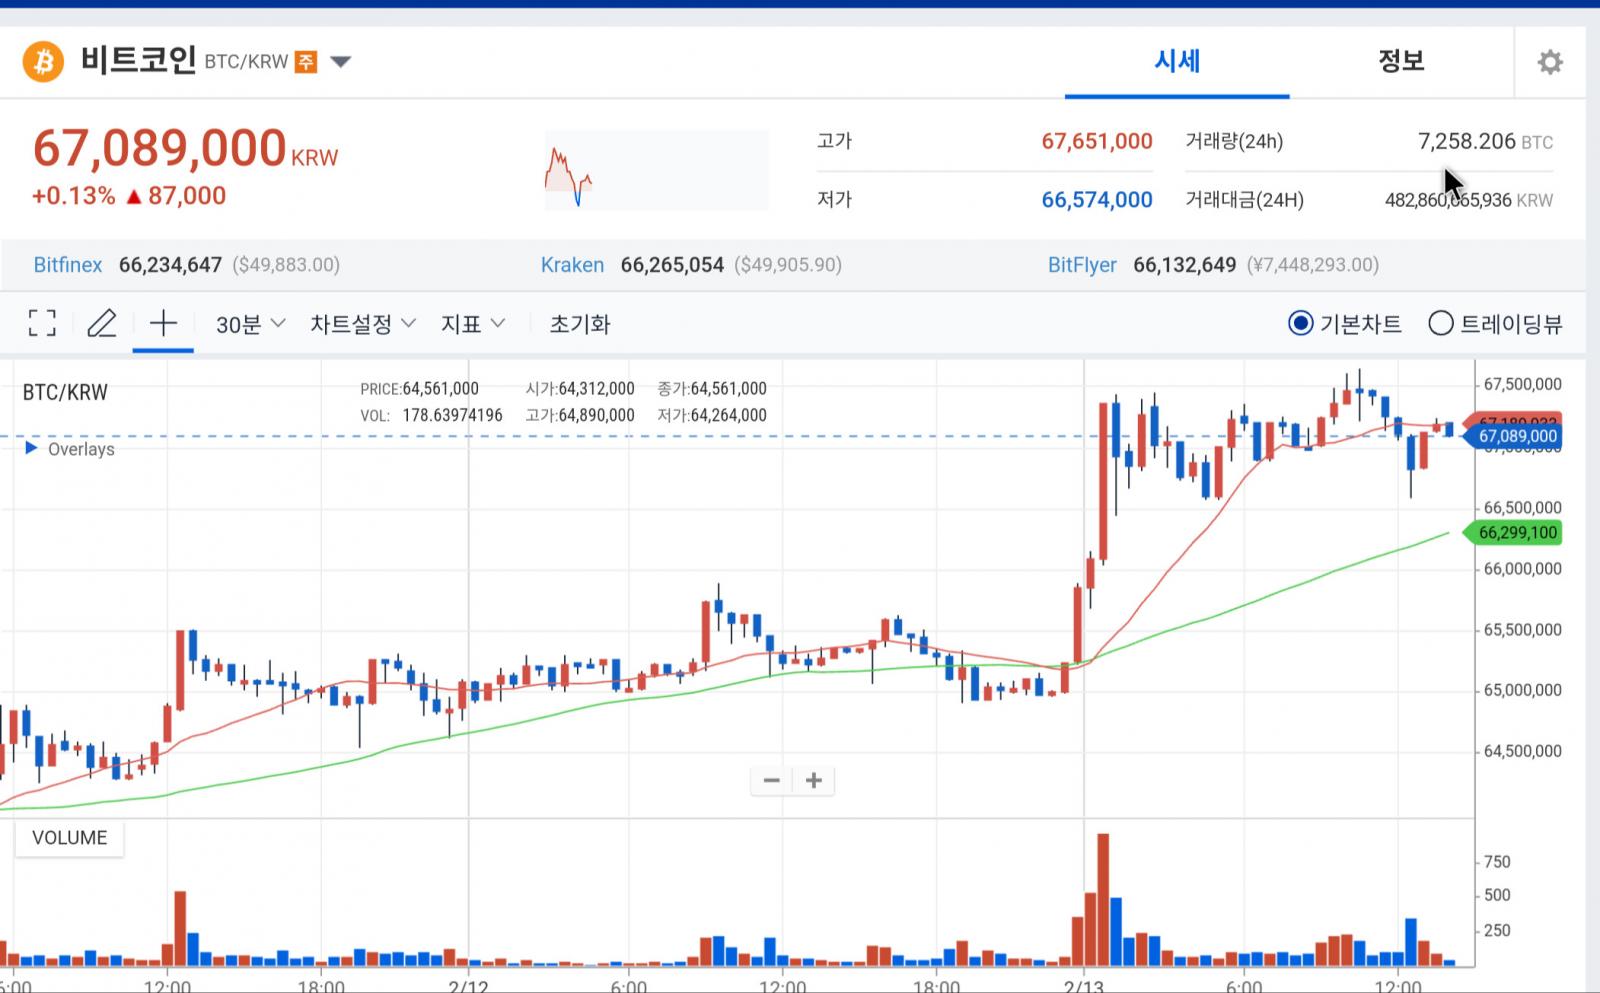
Task: Zoom in chart with plus button
Action: (814, 781)
